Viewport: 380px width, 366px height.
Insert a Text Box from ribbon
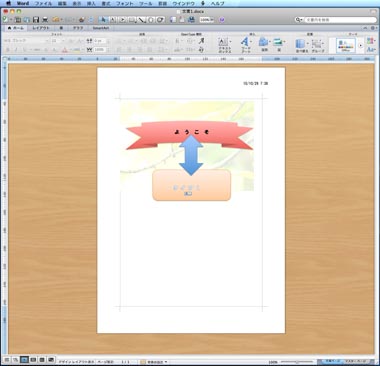[x=225, y=45]
